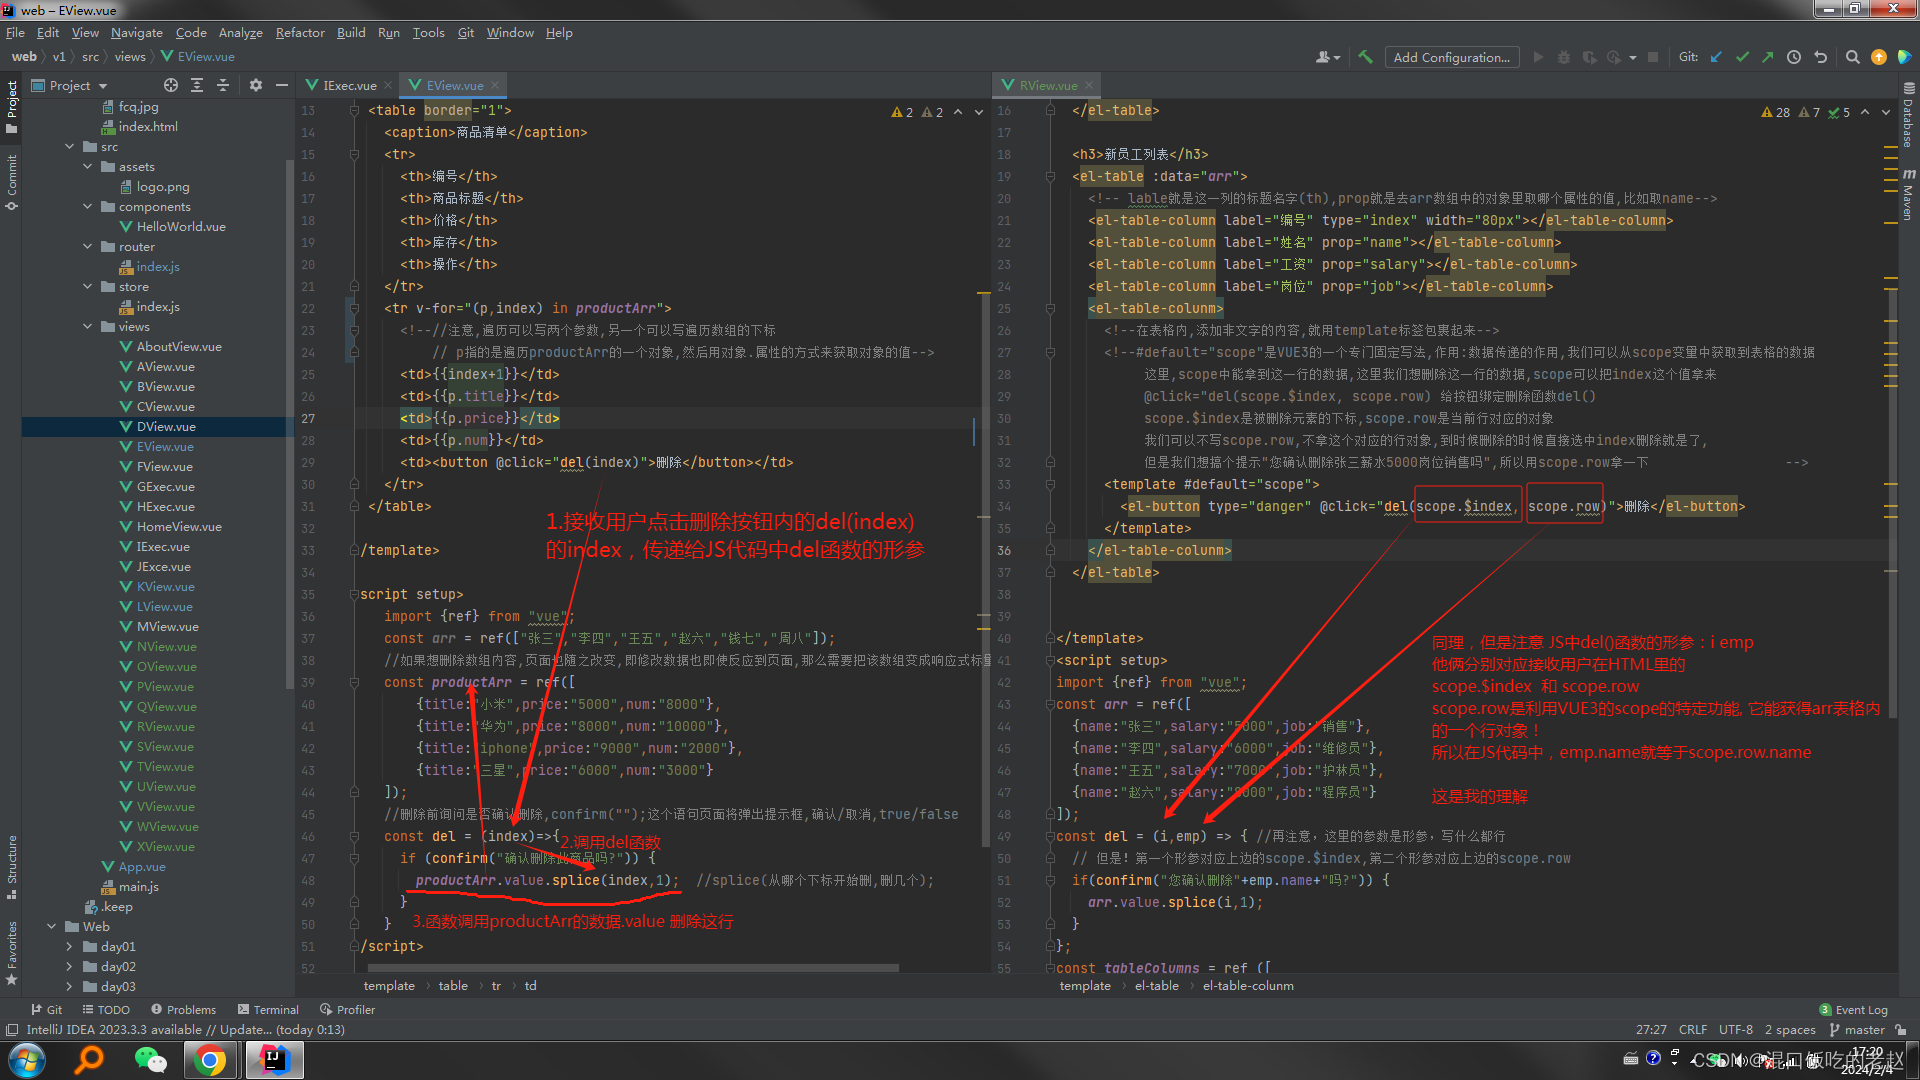Toggle the Terminal panel
The width and height of the screenshot is (1920, 1080).
click(268, 1009)
